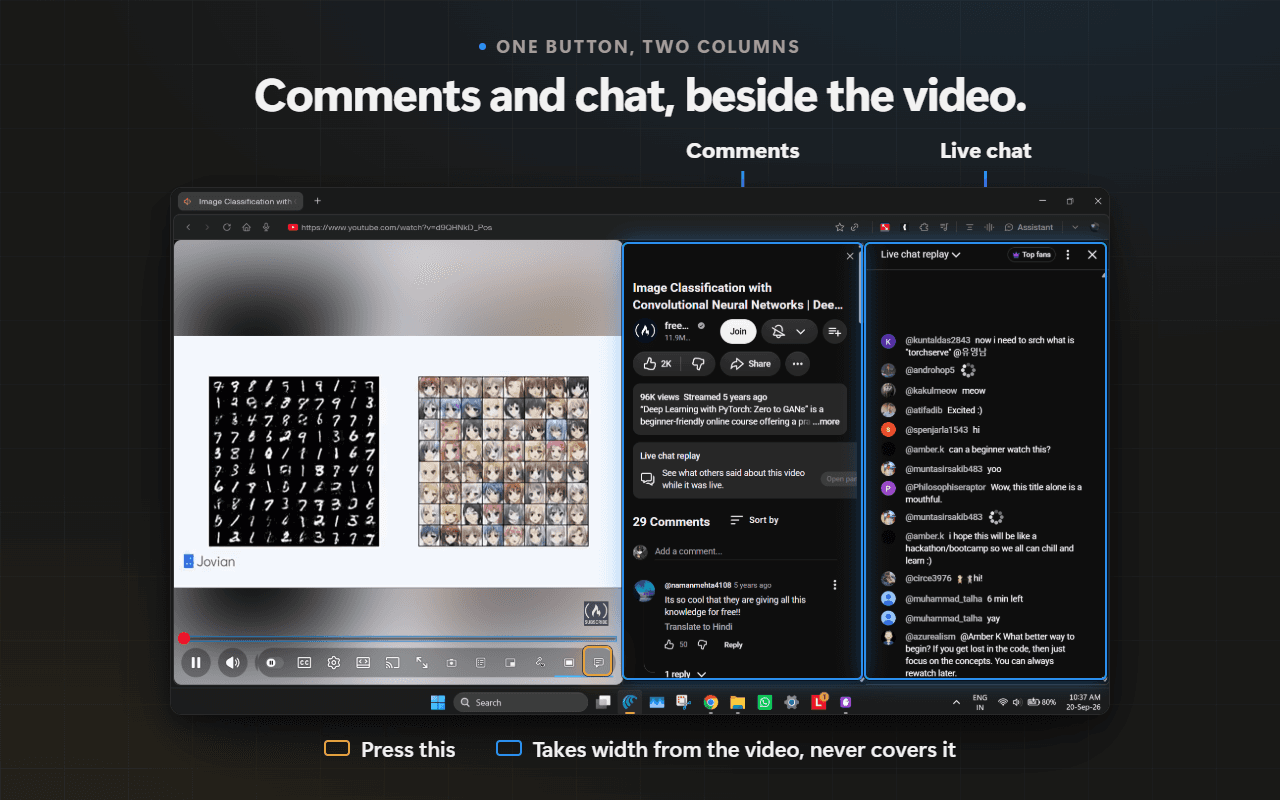Share the video using the Share button
Viewport: 1280px width, 800px height.
coord(751,364)
